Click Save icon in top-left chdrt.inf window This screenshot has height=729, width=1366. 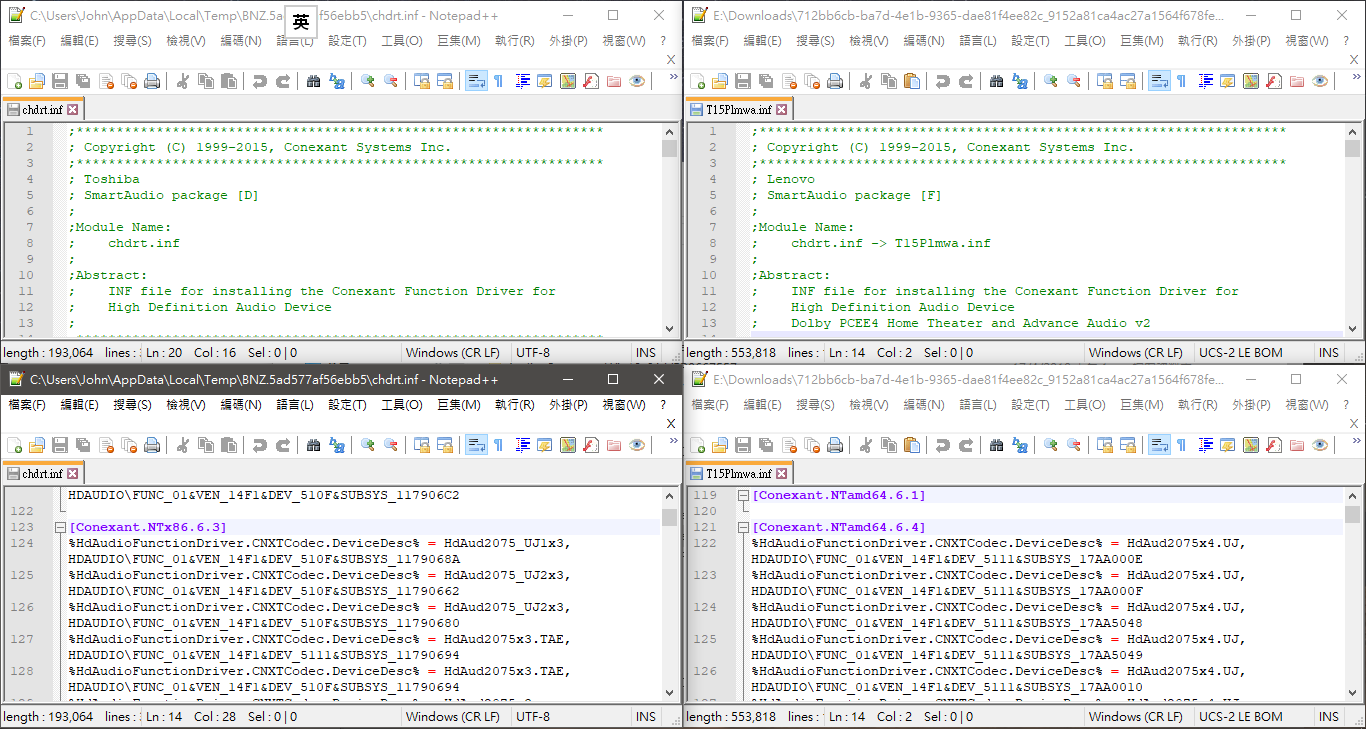point(60,81)
